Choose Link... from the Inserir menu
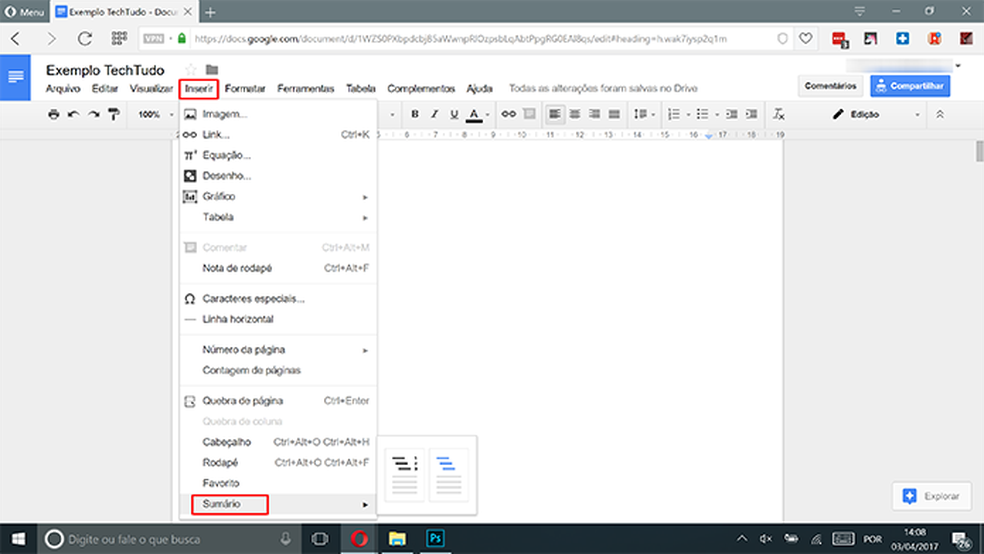The height and width of the screenshot is (554, 984). click(x=278, y=134)
